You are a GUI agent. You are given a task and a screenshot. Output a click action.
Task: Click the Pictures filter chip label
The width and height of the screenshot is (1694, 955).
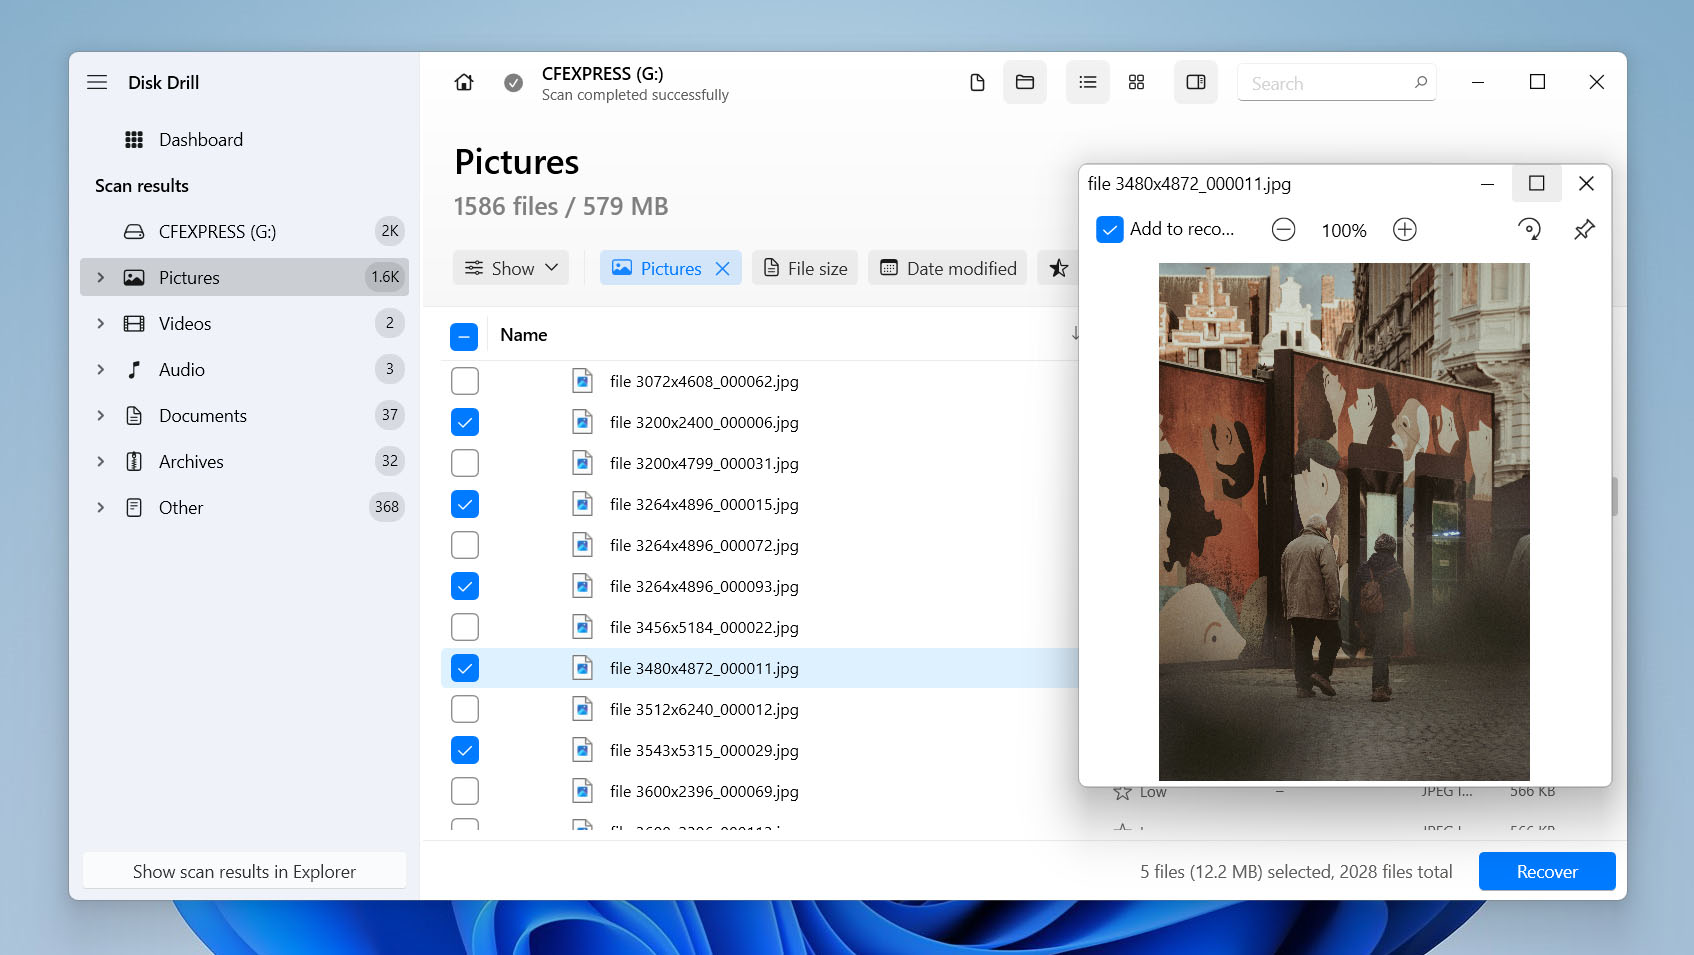[671, 268]
